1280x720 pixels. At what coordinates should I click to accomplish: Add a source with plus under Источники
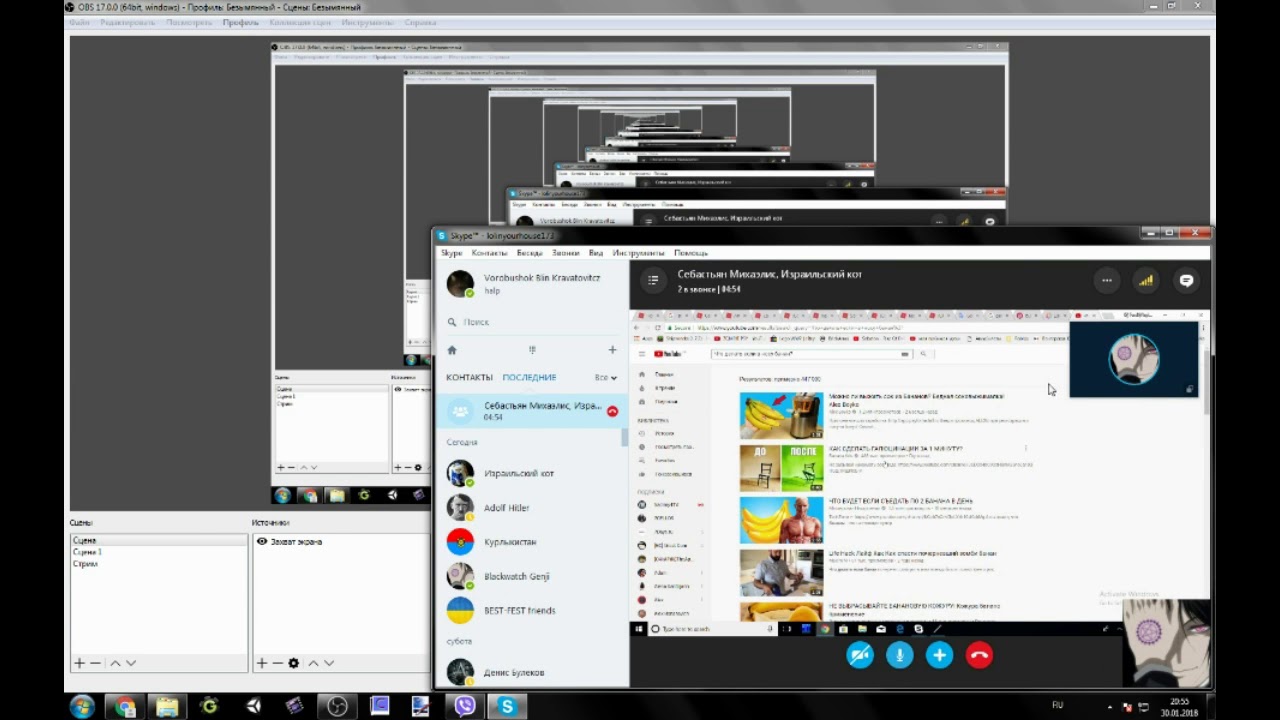[x=262, y=663]
